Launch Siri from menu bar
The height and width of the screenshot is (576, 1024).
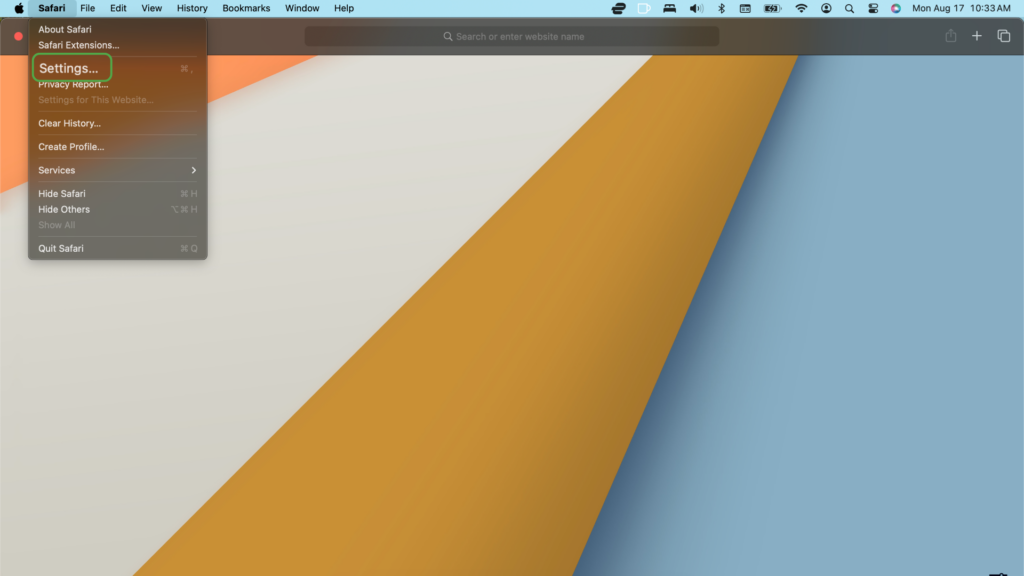pyautogui.click(x=896, y=8)
